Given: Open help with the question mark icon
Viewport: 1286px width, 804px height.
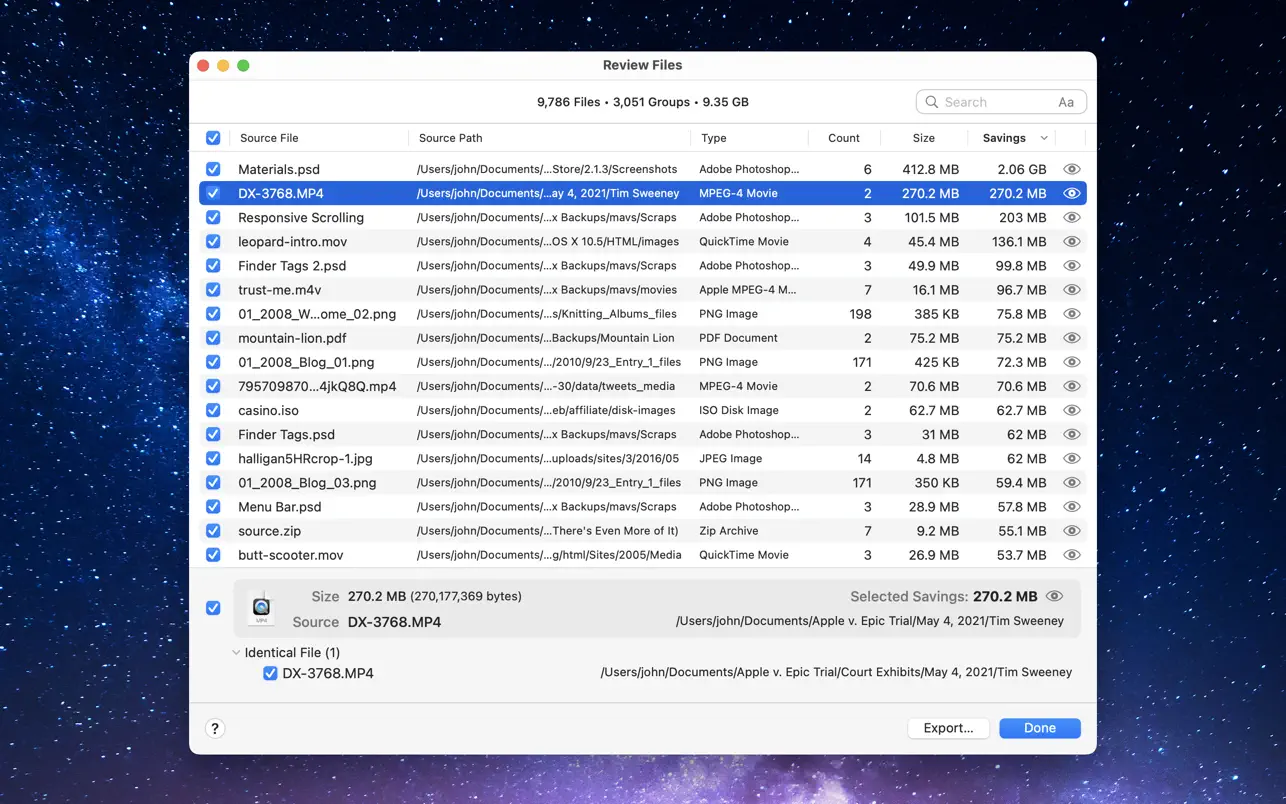Looking at the screenshot, I should pos(215,728).
